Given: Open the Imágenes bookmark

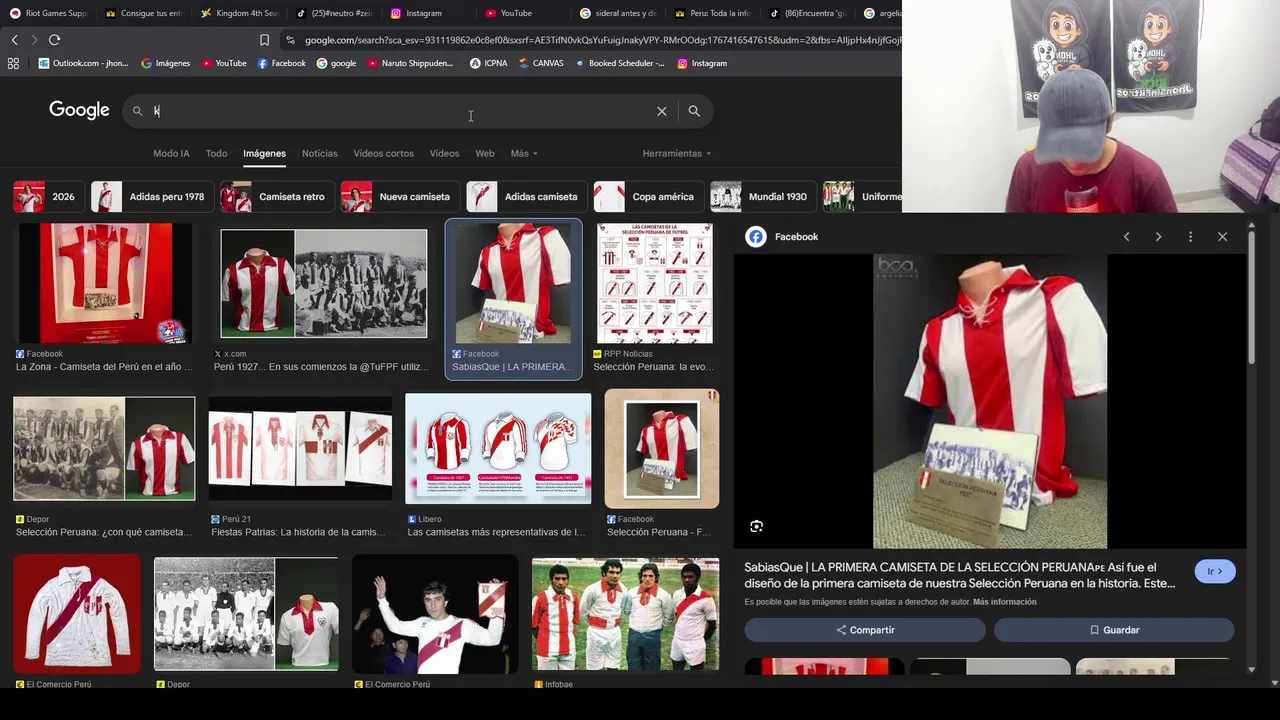Looking at the screenshot, I should [x=165, y=63].
